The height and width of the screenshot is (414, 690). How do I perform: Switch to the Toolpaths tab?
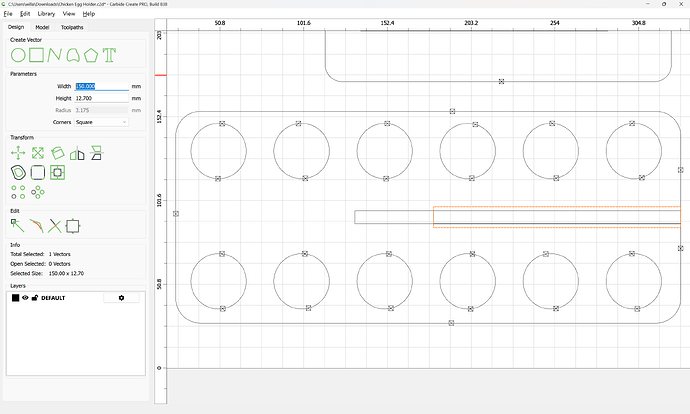coord(72,27)
